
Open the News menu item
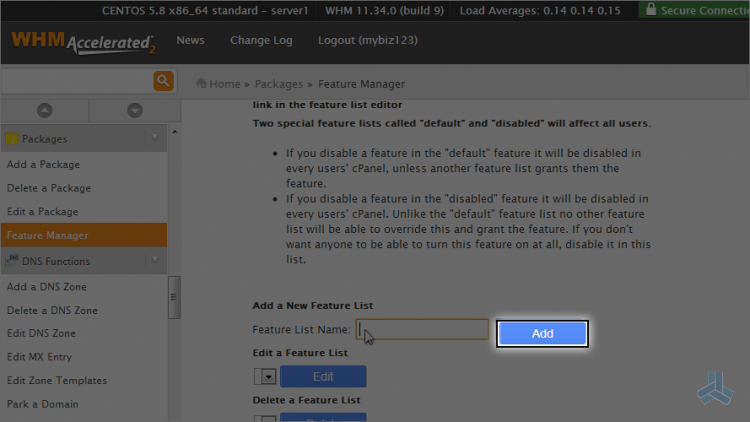pyautogui.click(x=190, y=40)
